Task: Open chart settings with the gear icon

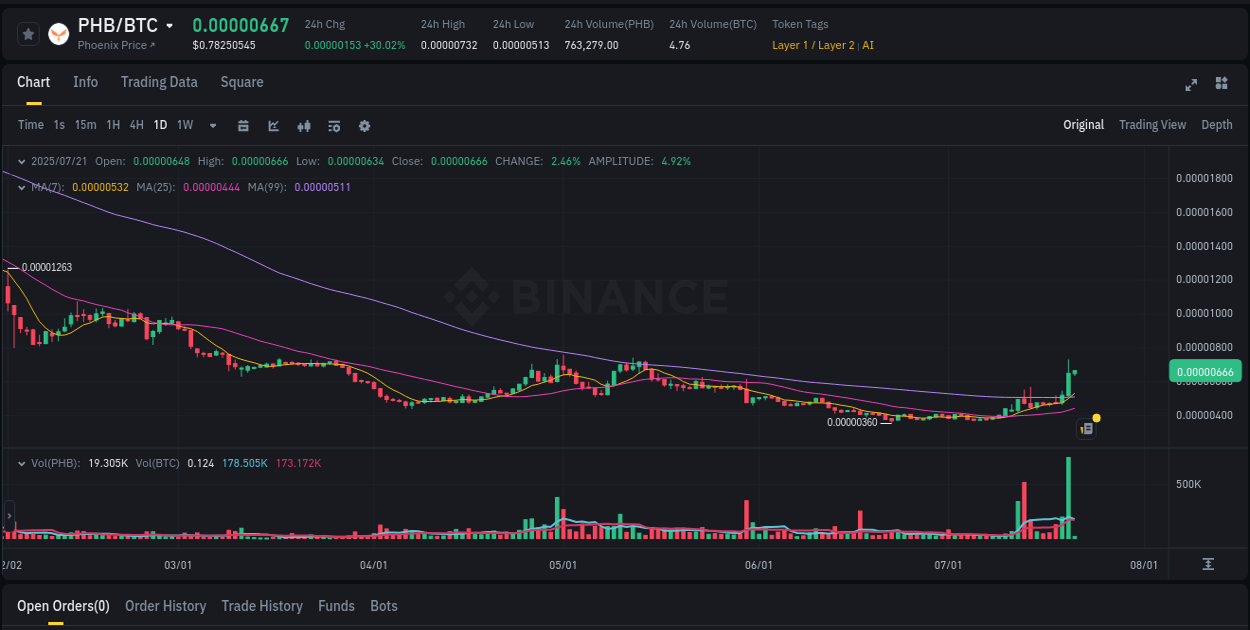Action: pyautogui.click(x=364, y=126)
